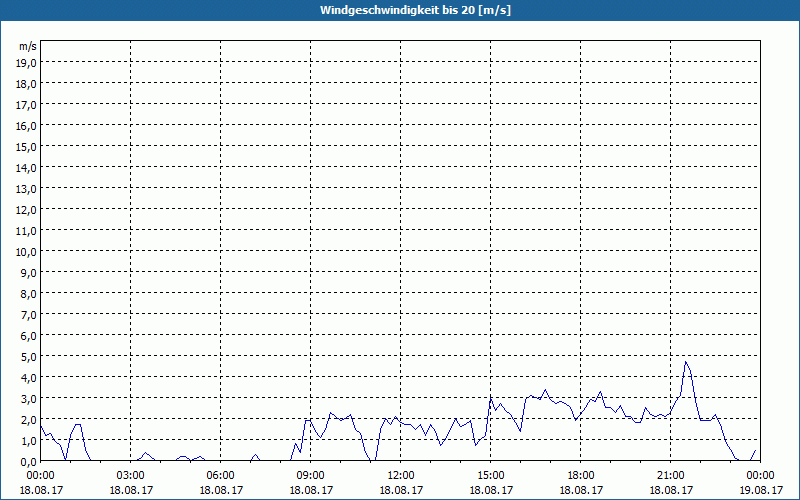Screen dimensions: 800x500
Task: Click the 7,0 y-axis label
Action: click(27, 314)
